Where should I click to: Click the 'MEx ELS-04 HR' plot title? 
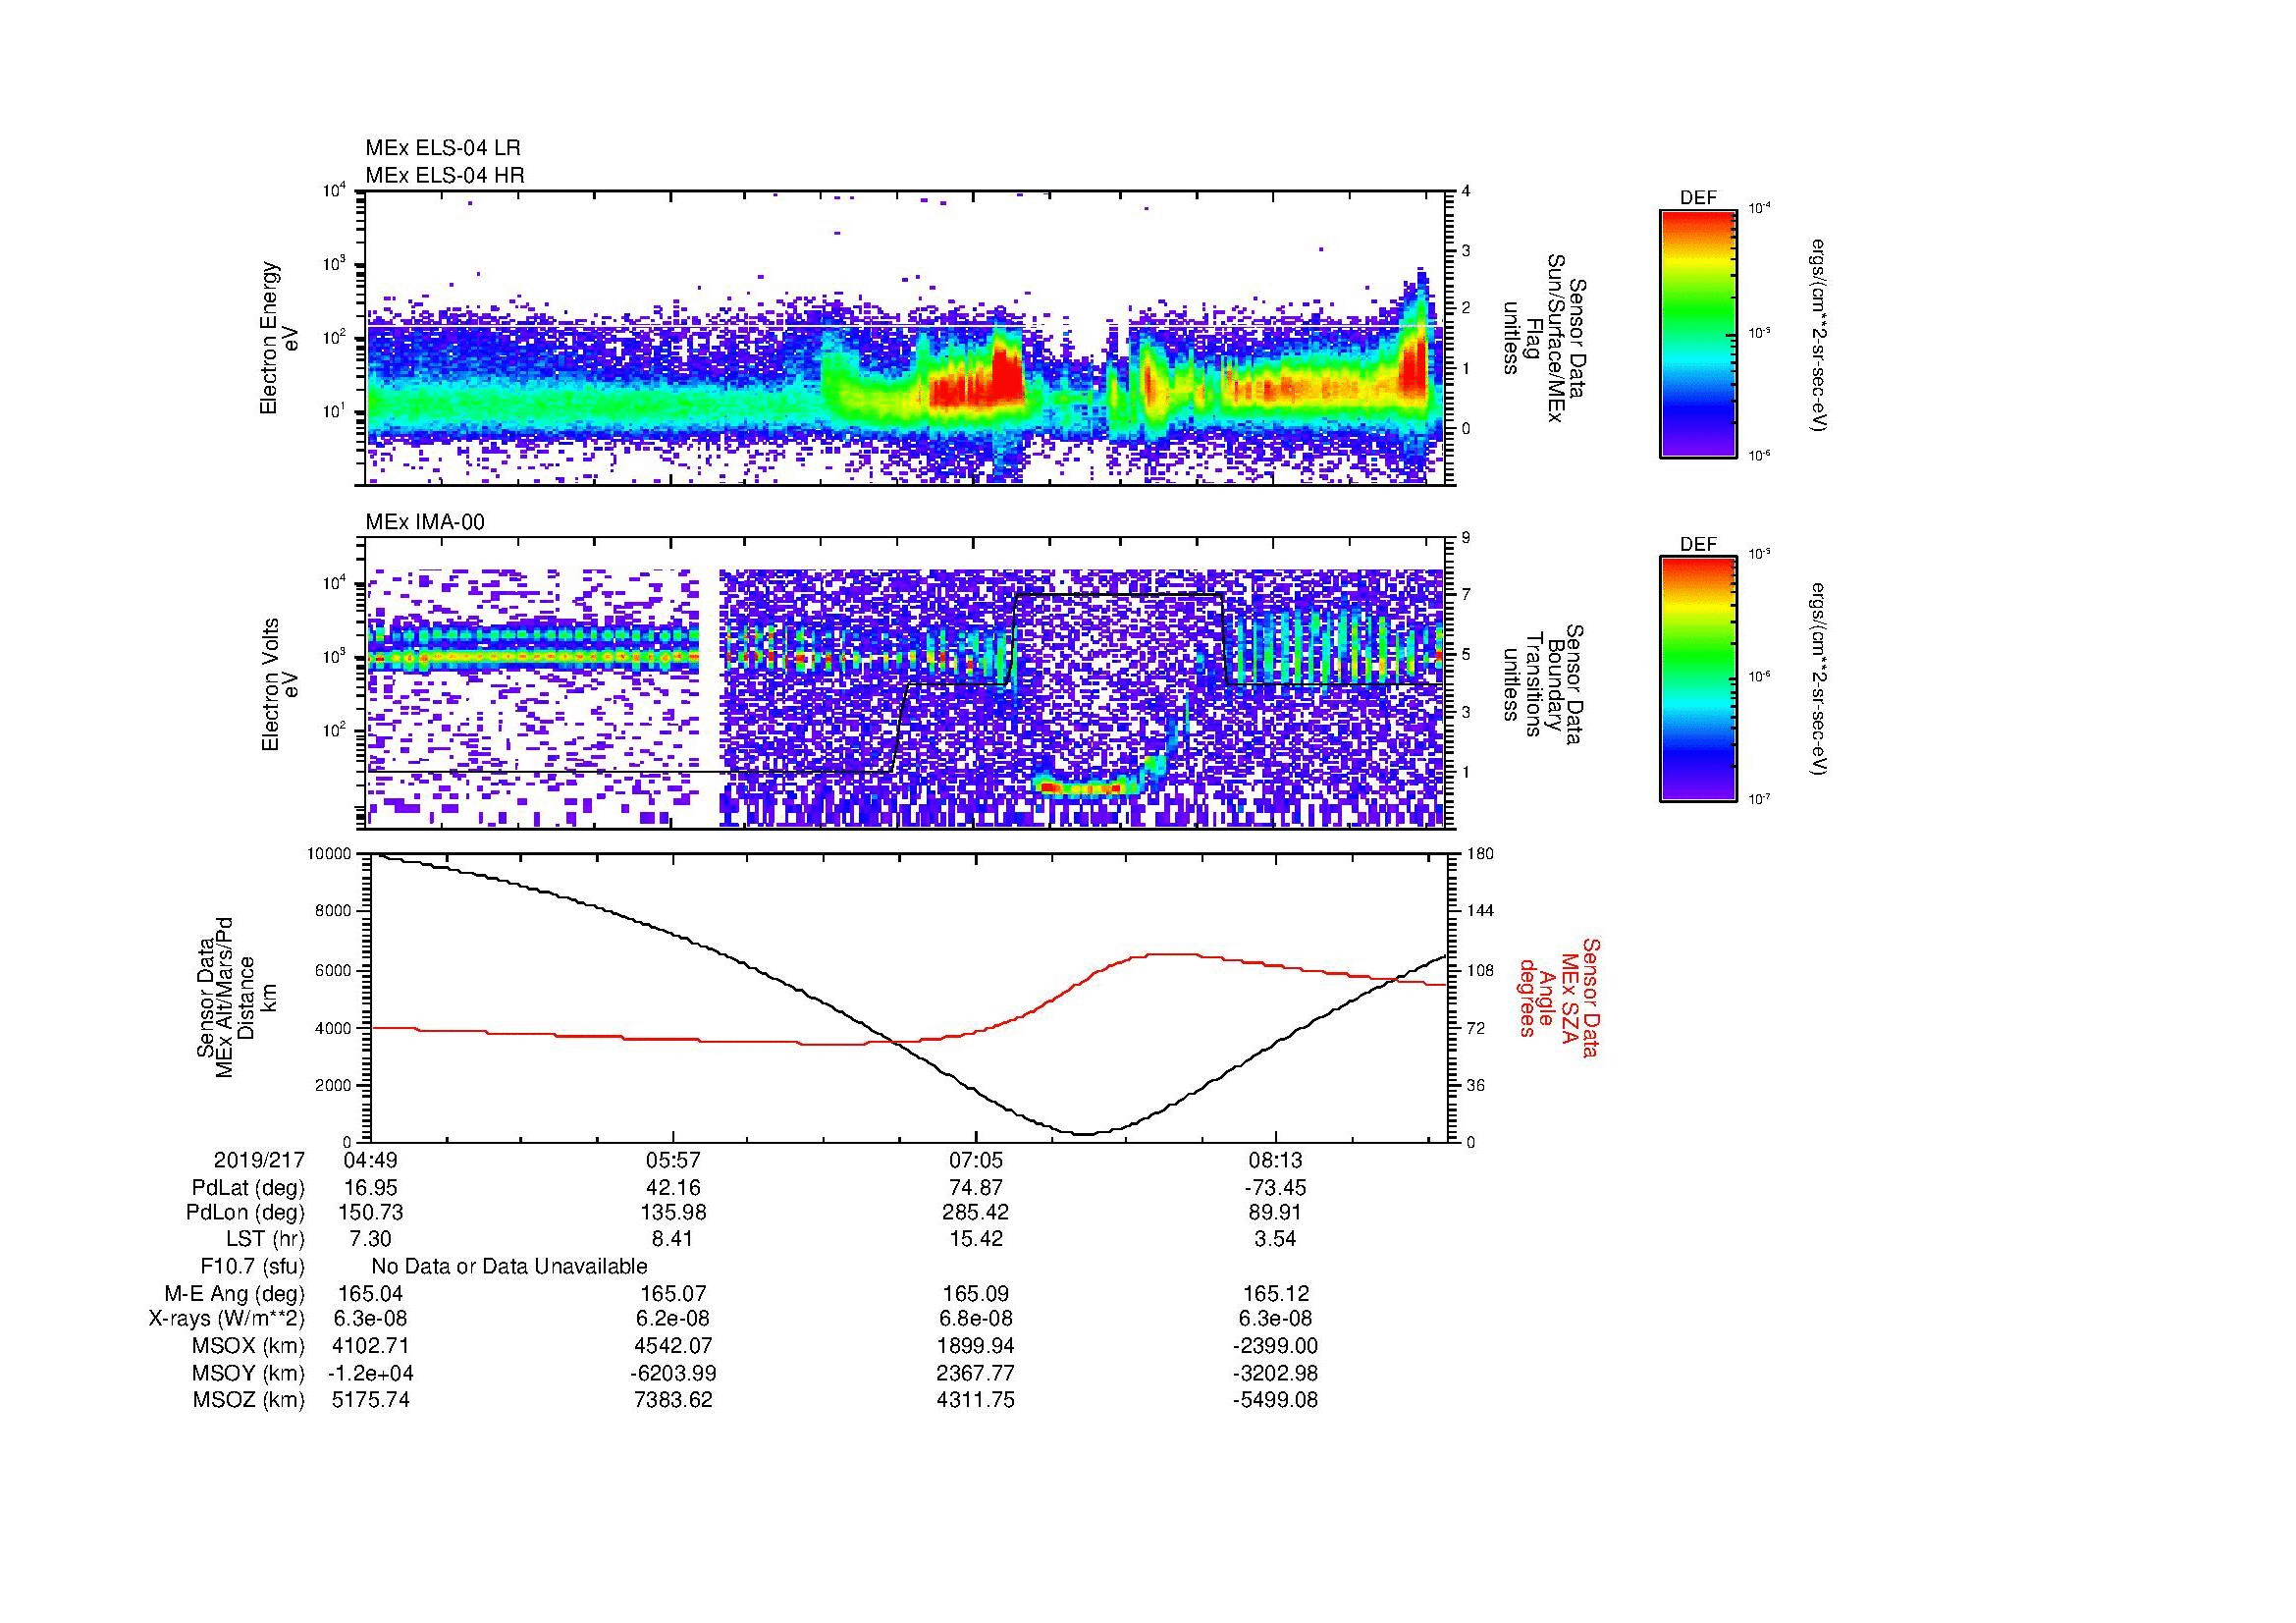[x=445, y=175]
